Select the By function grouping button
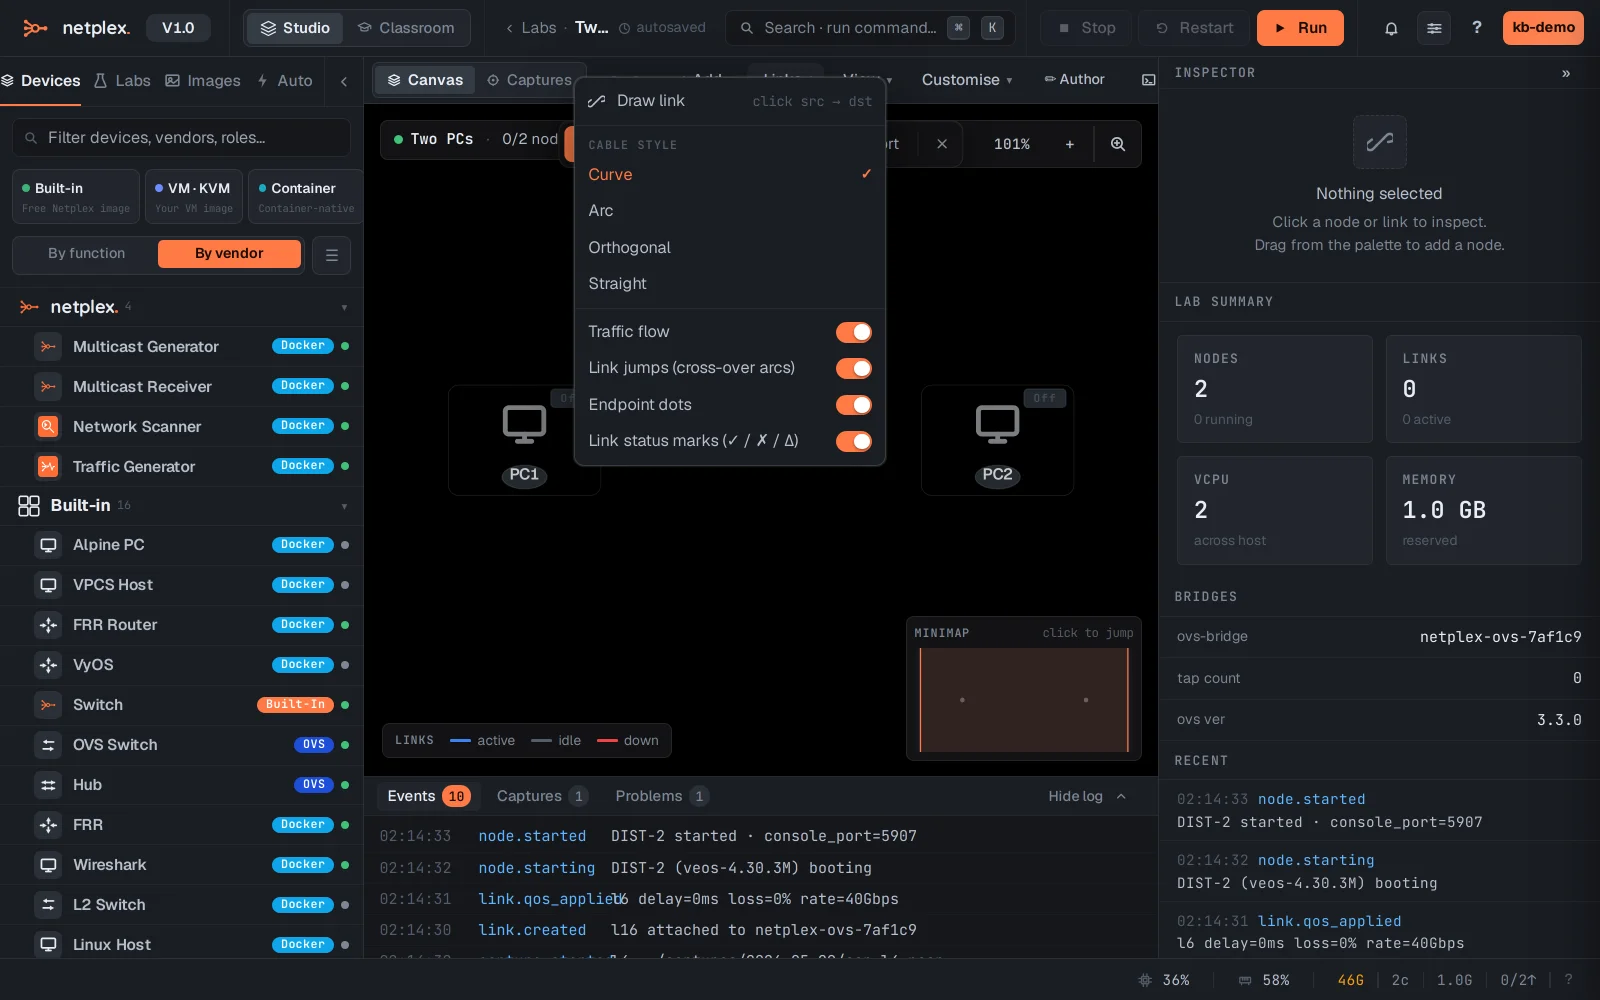1600x1000 pixels. pos(87,254)
